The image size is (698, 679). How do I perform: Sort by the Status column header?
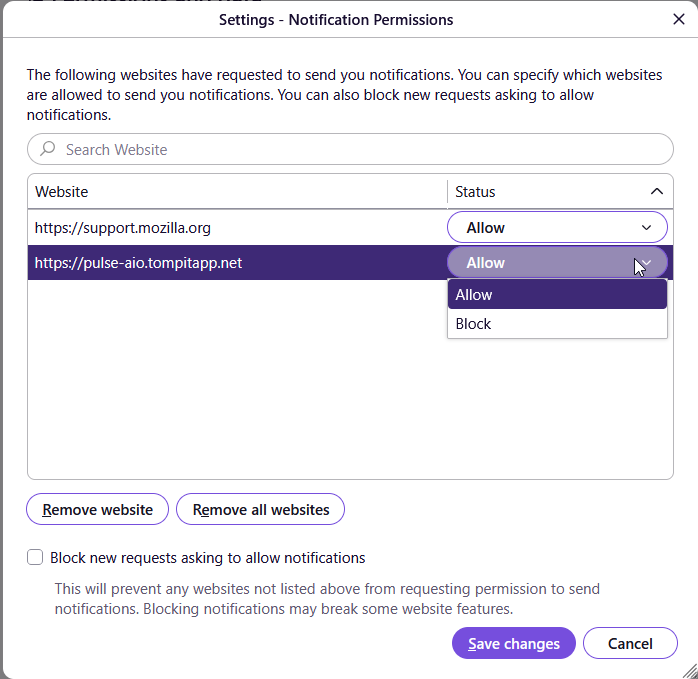click(x=560, y=191)
